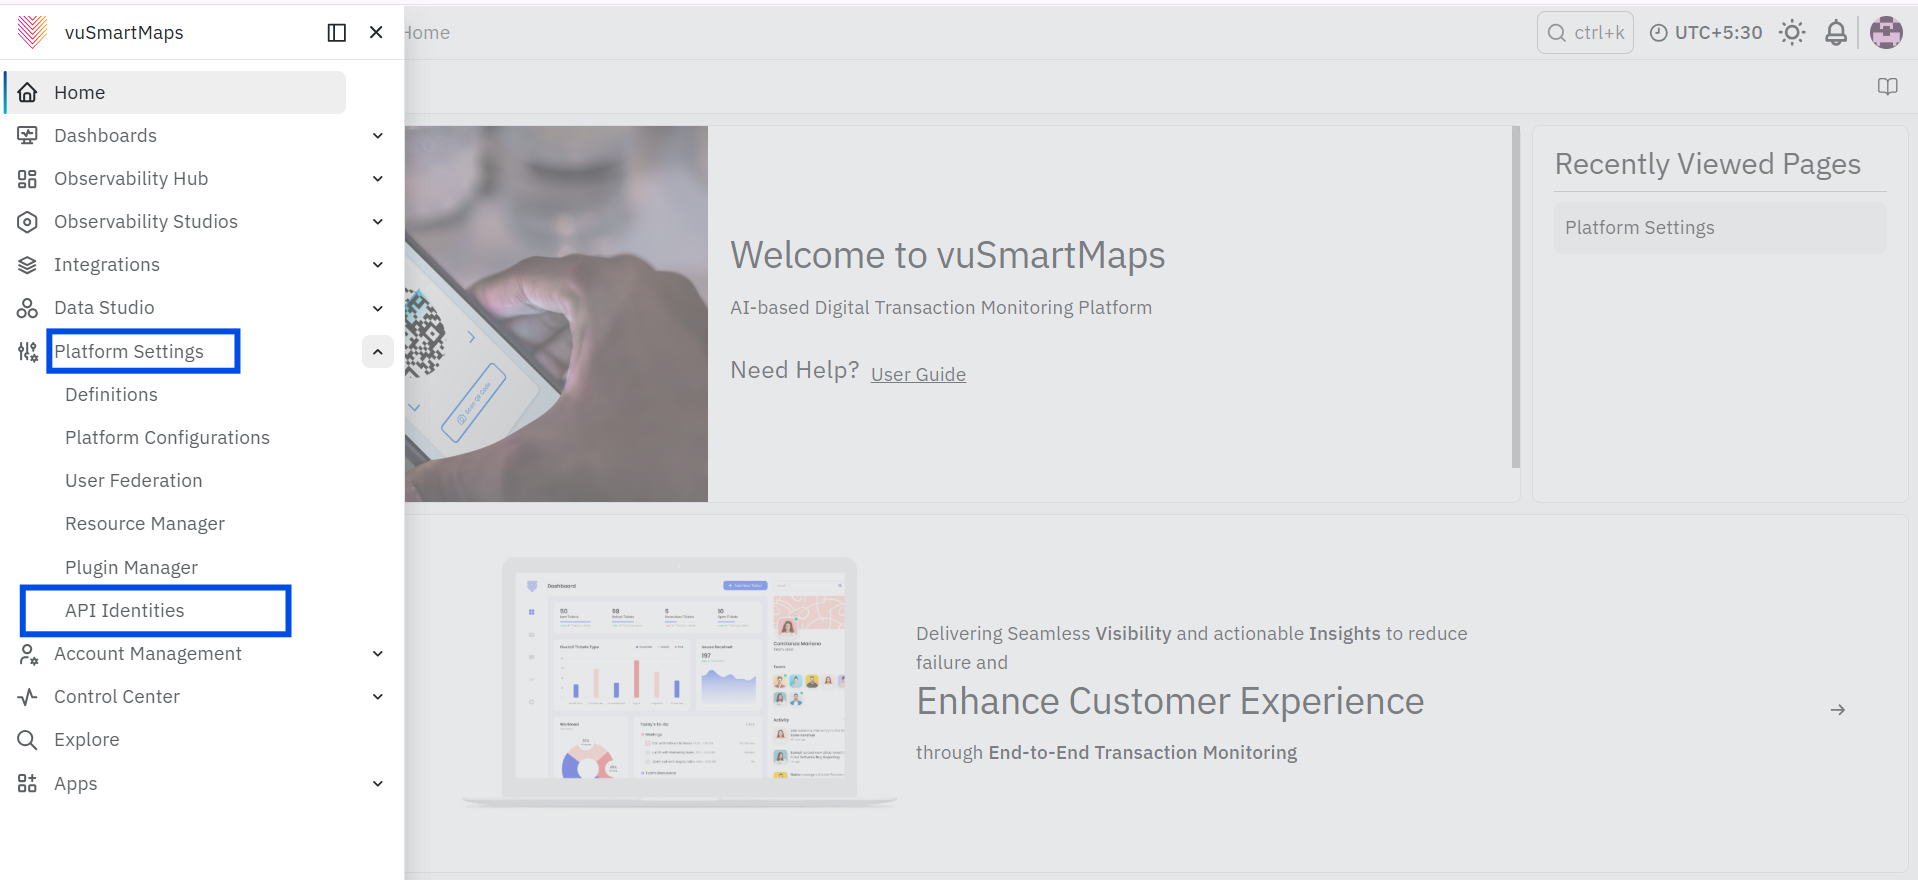Click the Observability Hub grid icon
Screen dimensions: 1918x880
point(27,179)
